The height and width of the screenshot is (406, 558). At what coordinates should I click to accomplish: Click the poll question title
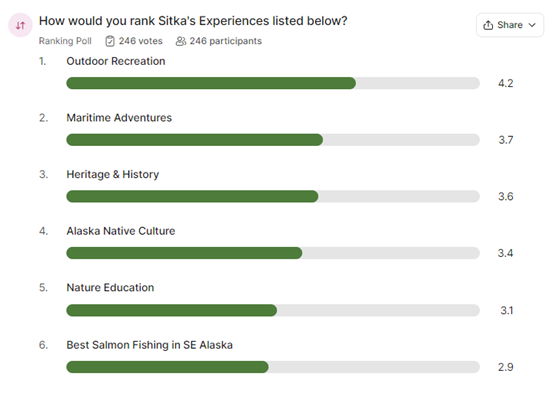(x=193, y=21)
